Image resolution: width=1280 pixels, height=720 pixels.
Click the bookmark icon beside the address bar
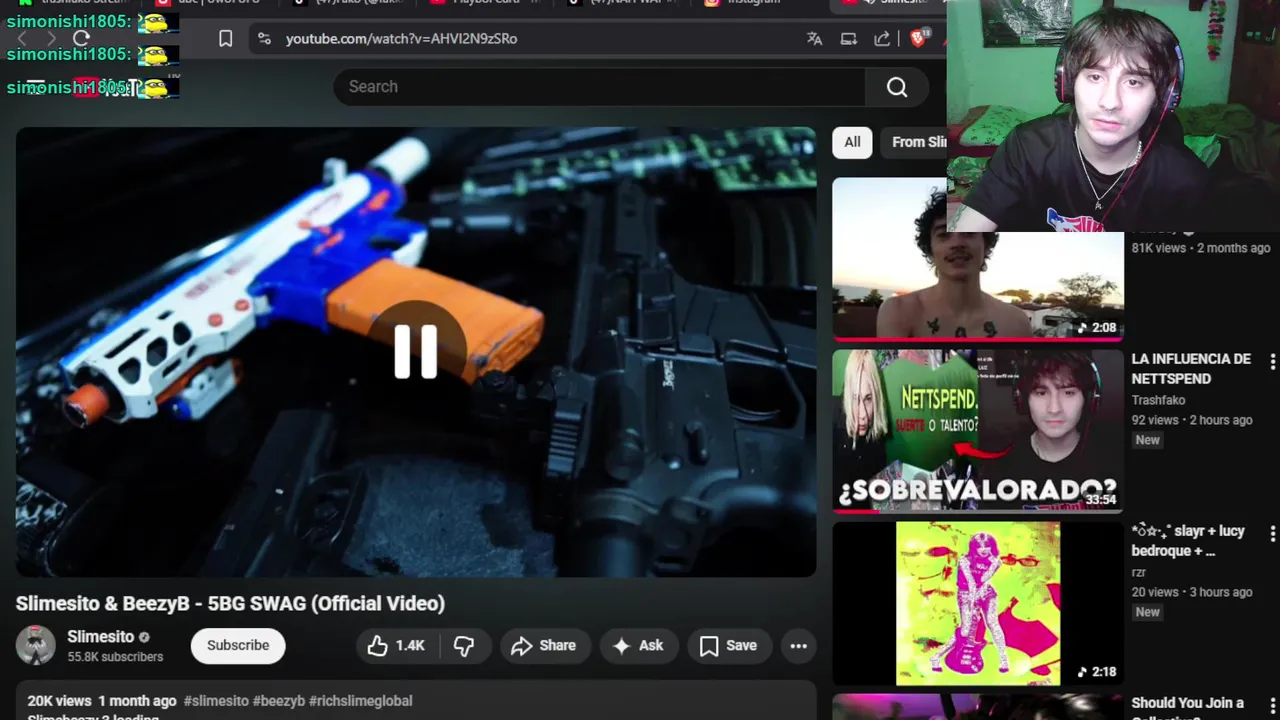click(x=226, y=38)
